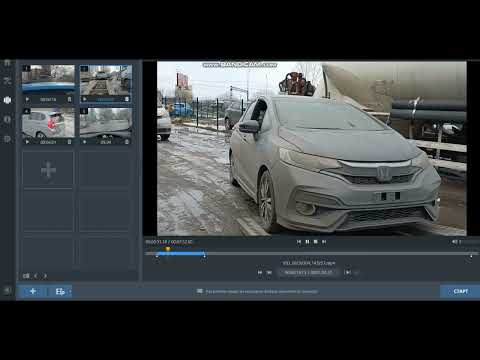Click the right trim handle of the blue segment
Viewport: 480px width, 360px height.
204,256
